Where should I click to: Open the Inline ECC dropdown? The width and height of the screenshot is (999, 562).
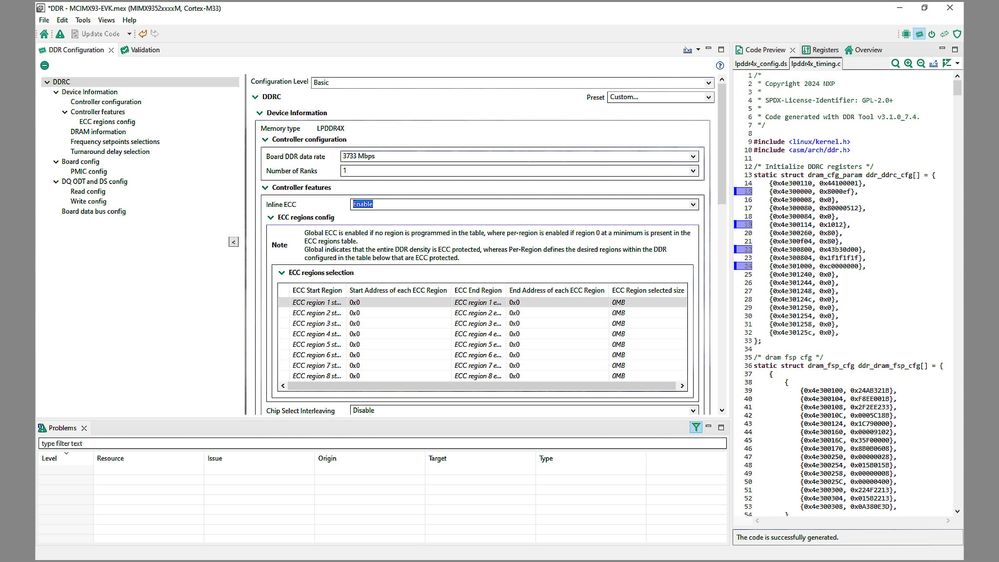pyautogui.click(x=524, y=205)
